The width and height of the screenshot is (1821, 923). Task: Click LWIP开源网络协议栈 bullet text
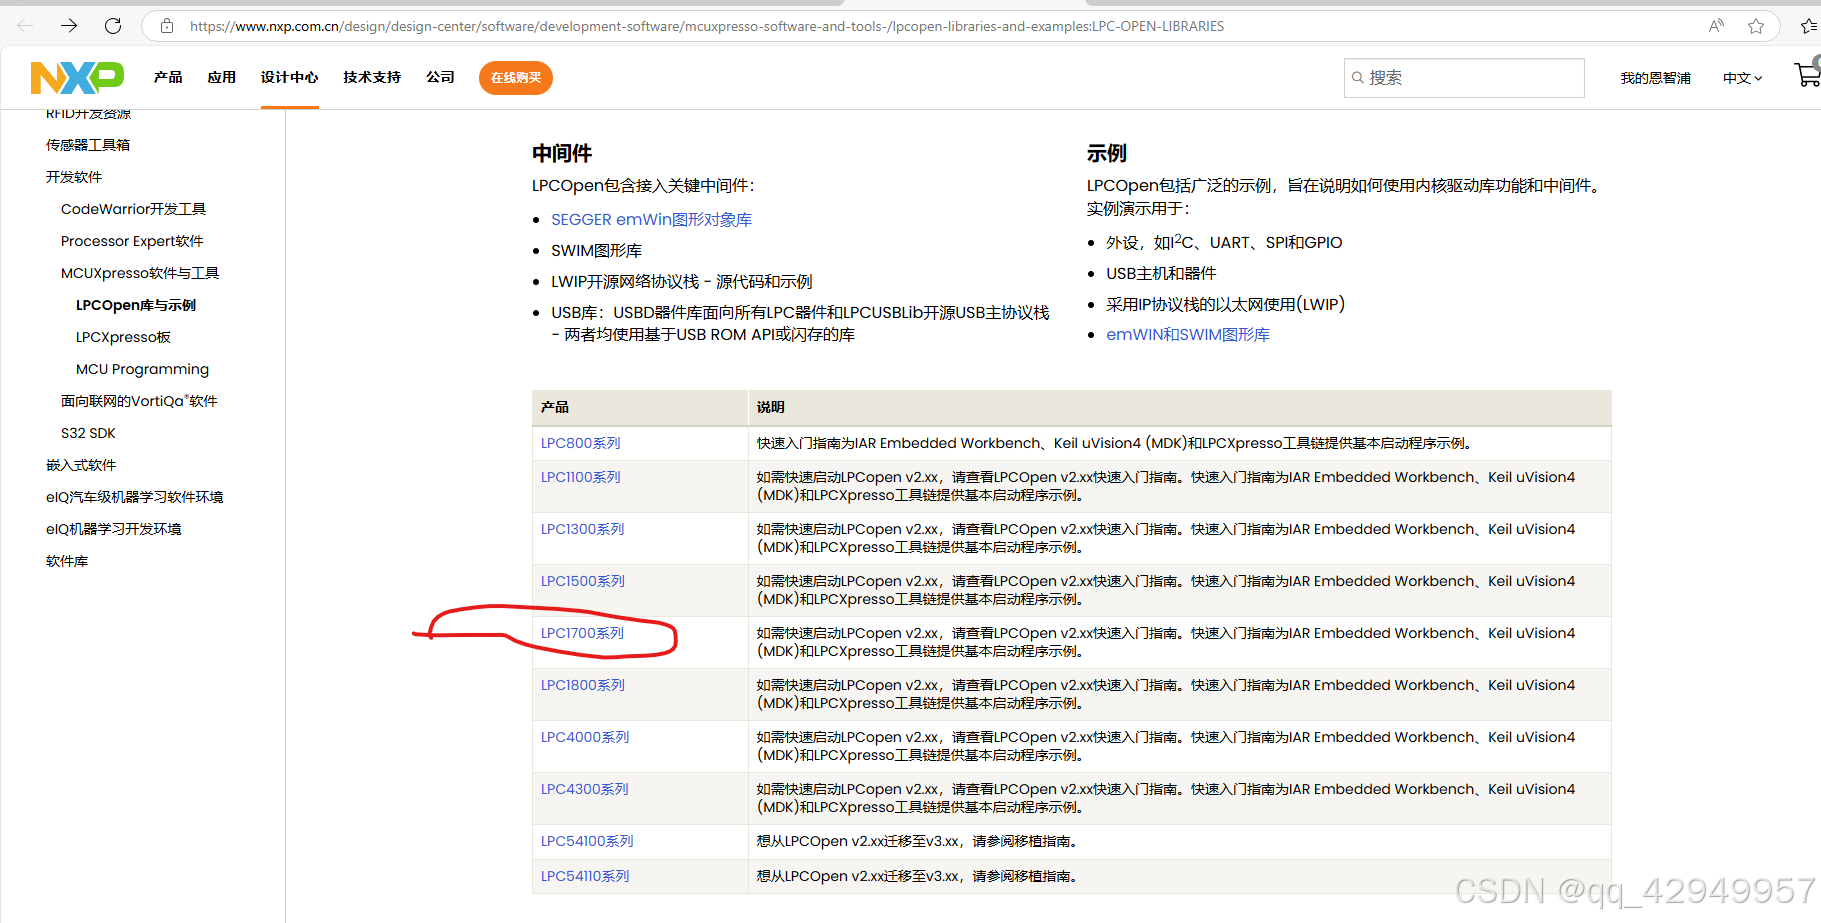(x=682, y=282)
